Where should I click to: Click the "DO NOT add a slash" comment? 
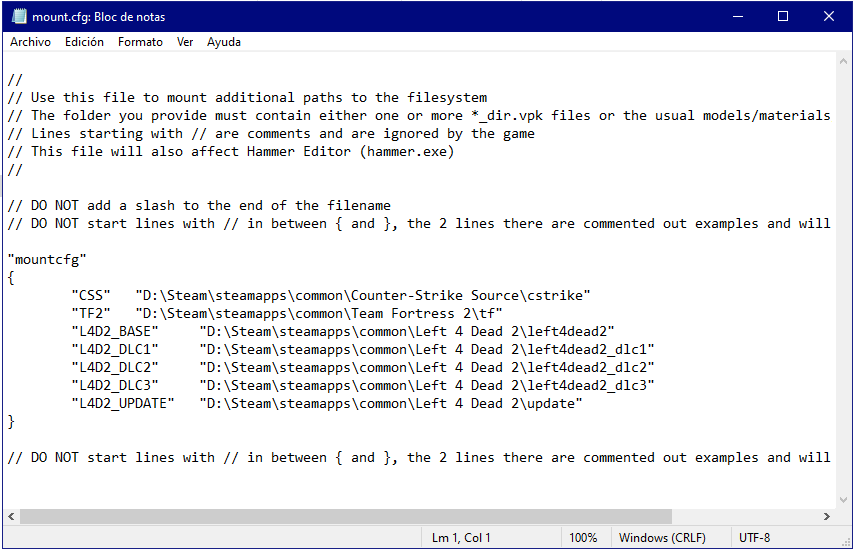pyautogui.click(x=199, y=206)
